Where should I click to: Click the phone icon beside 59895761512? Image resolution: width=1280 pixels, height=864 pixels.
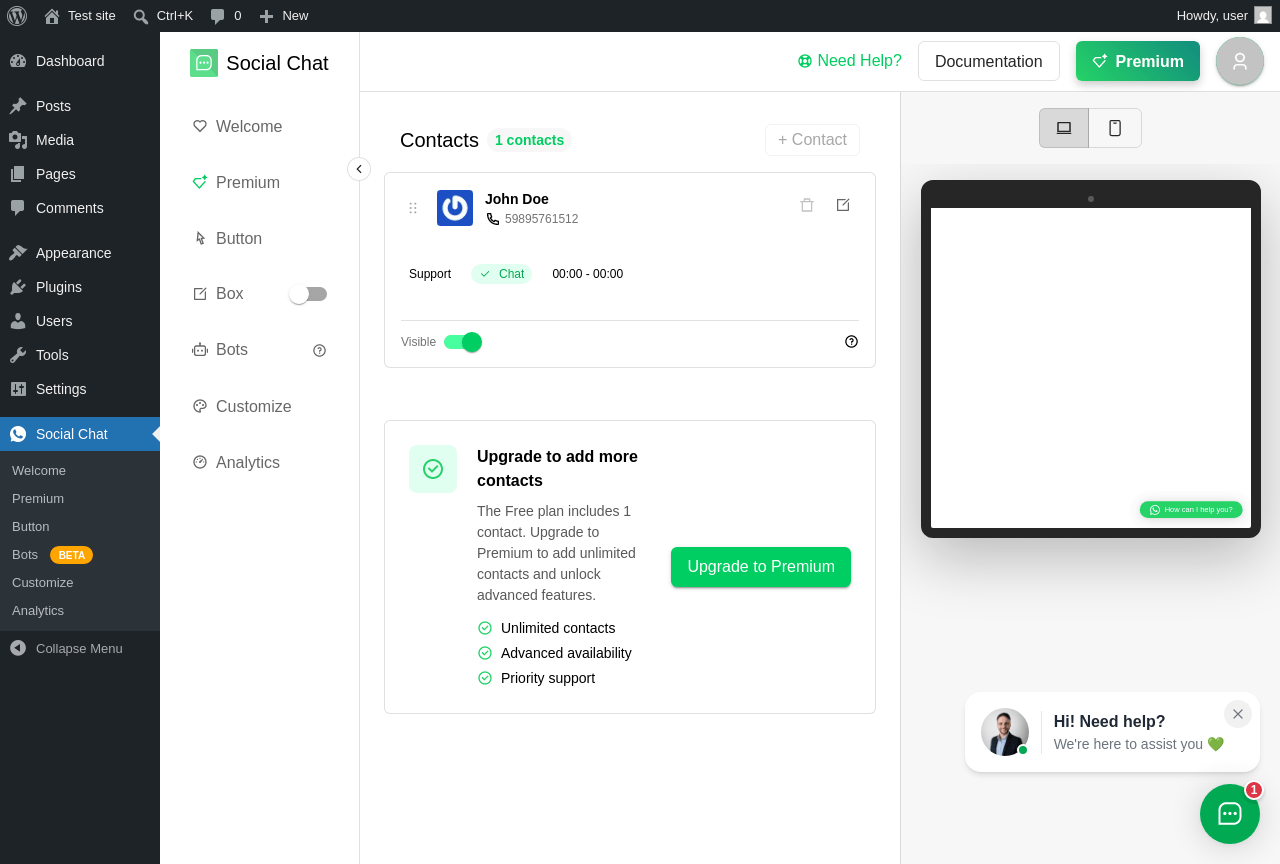point(493,219)
